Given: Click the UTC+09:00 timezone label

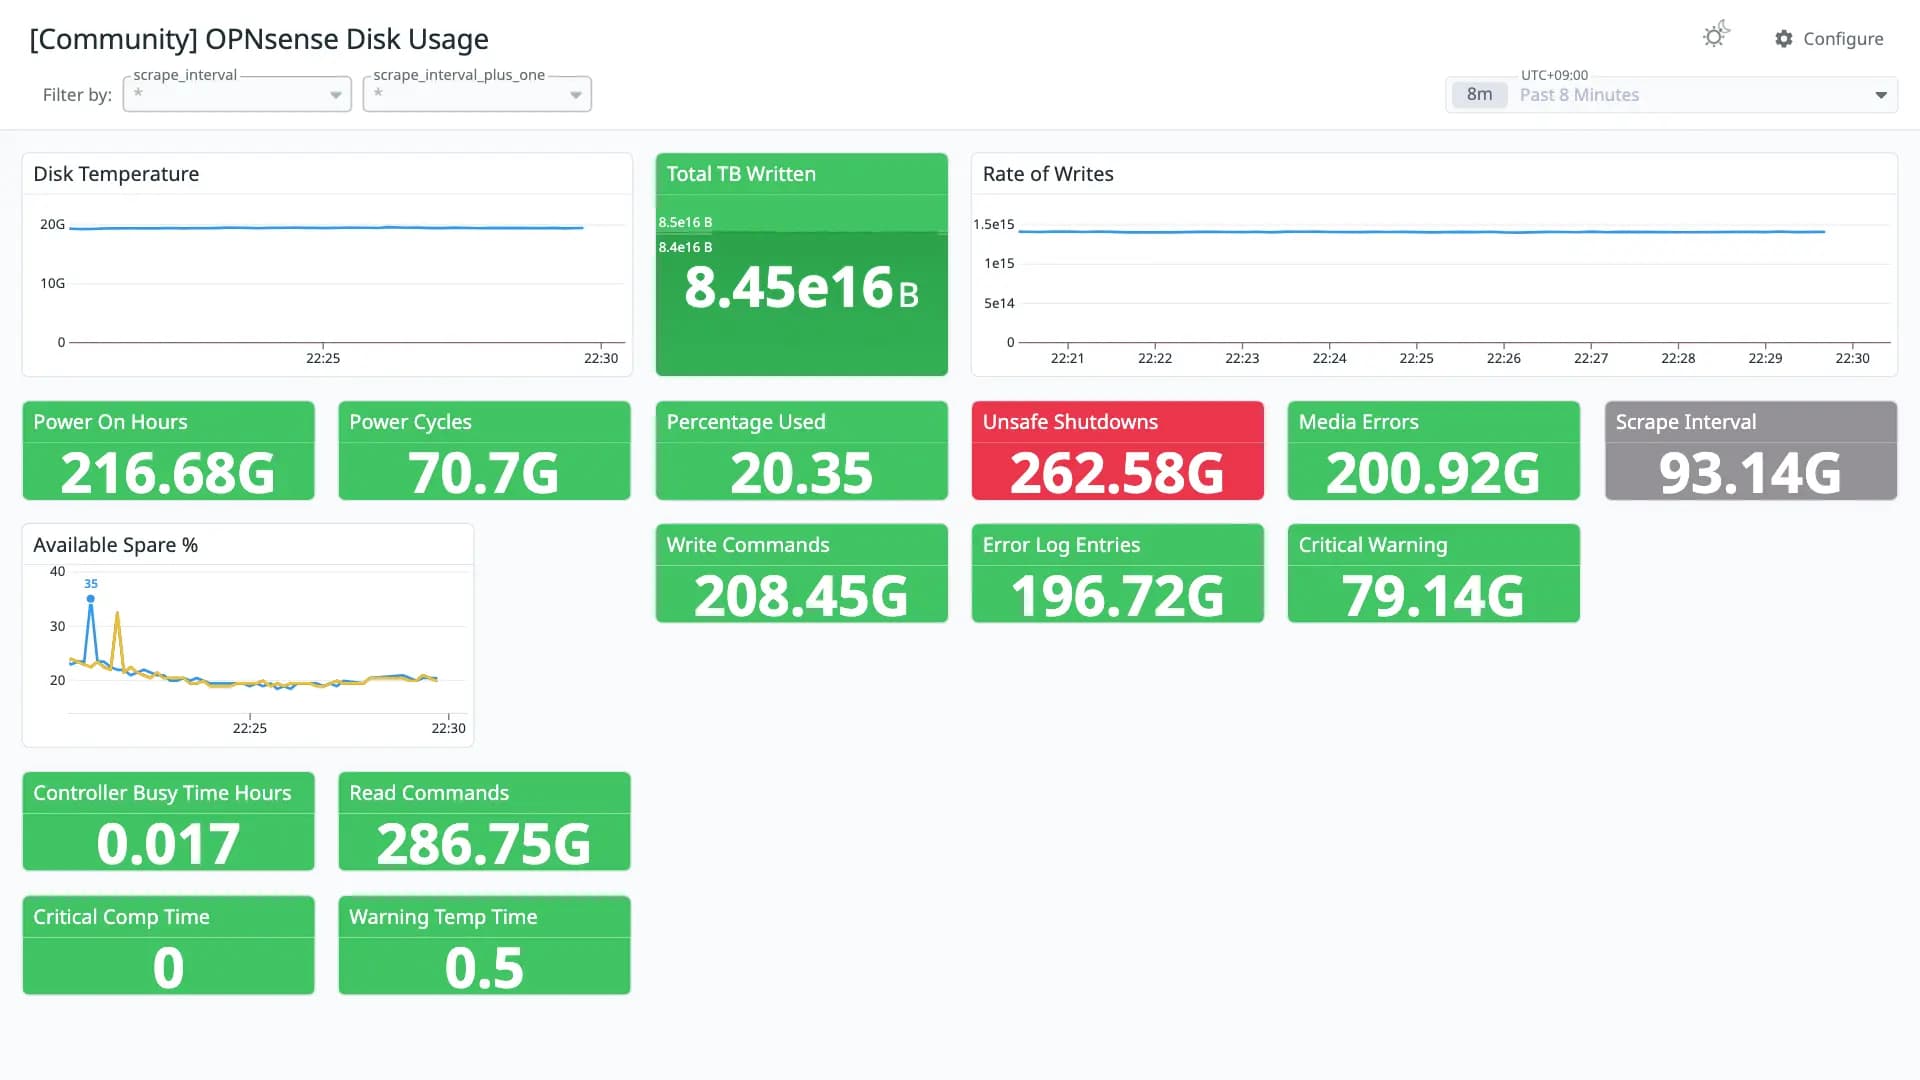Looking at the screenshot, I should point(1554,75).
